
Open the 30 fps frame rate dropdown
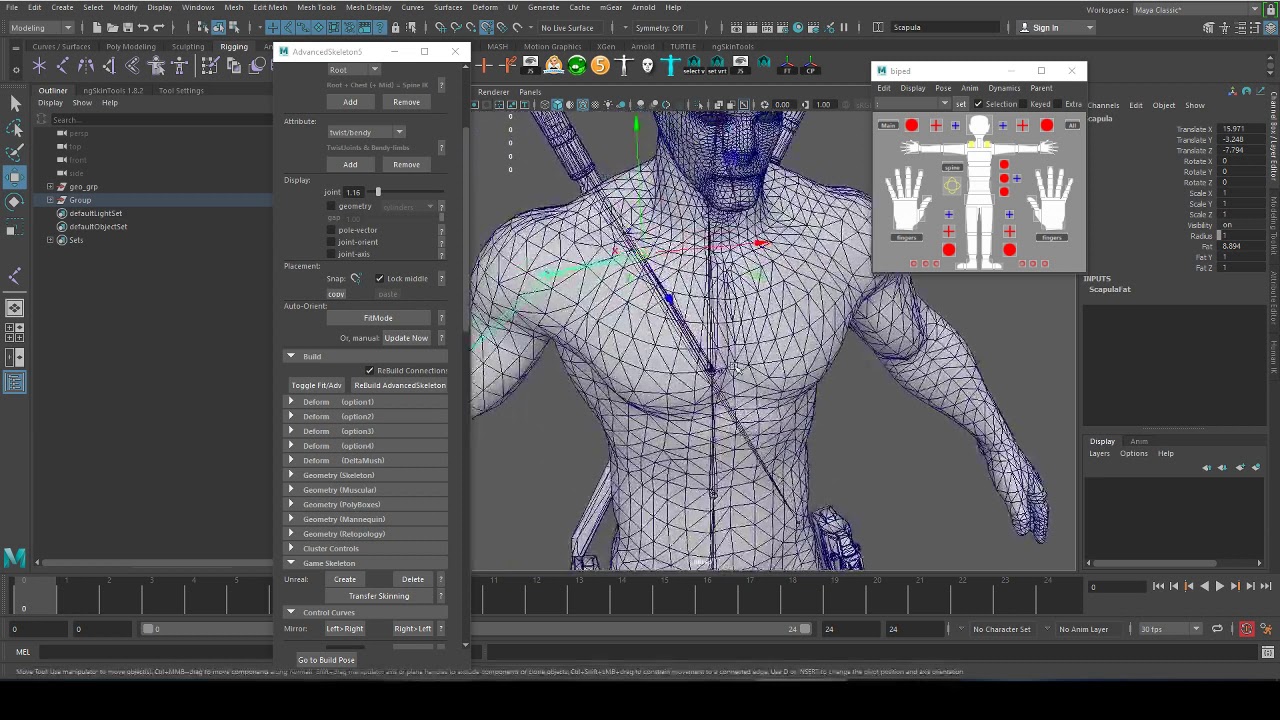[1171, 629]
